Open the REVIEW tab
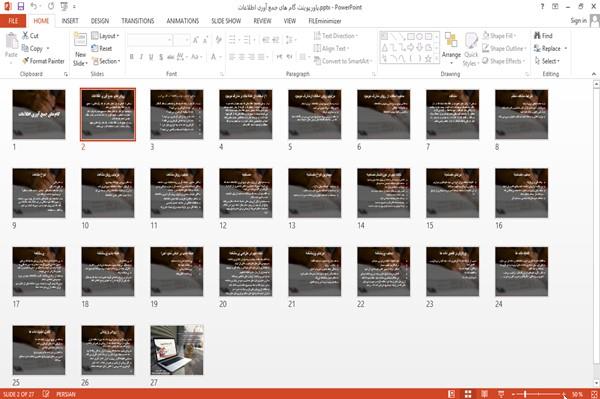This screenshot has width=600, height=399. pyautogui.click(x=262, y=21)
